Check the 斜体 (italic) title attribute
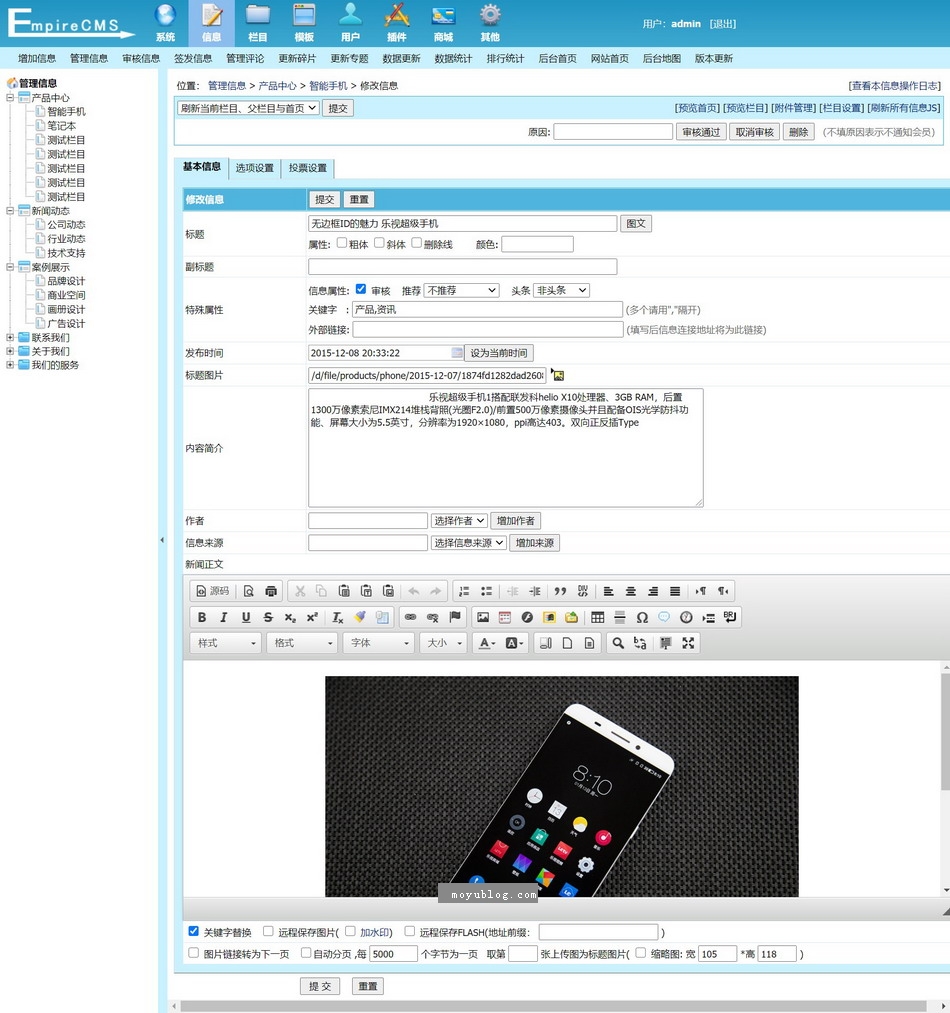Viewport: 950px width, 1013px height. 379,243
